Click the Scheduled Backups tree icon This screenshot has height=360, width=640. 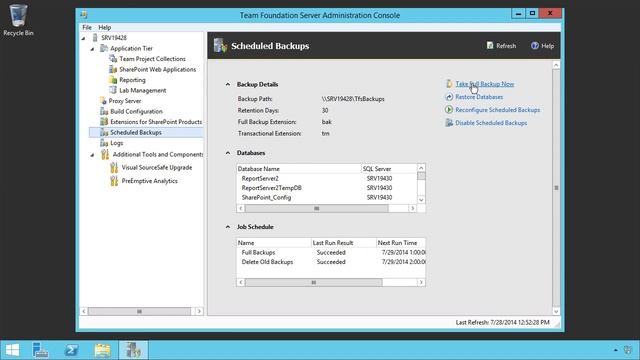point(104,132)
